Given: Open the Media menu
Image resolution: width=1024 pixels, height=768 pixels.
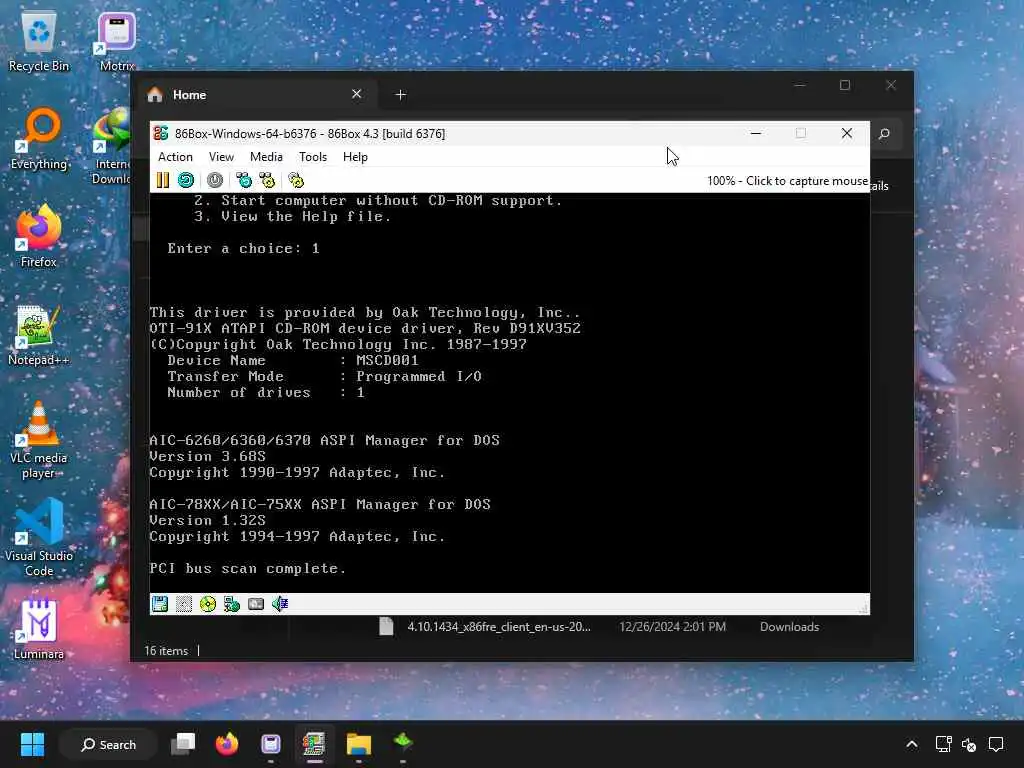Looking at the screenshot, I should 266,157.
